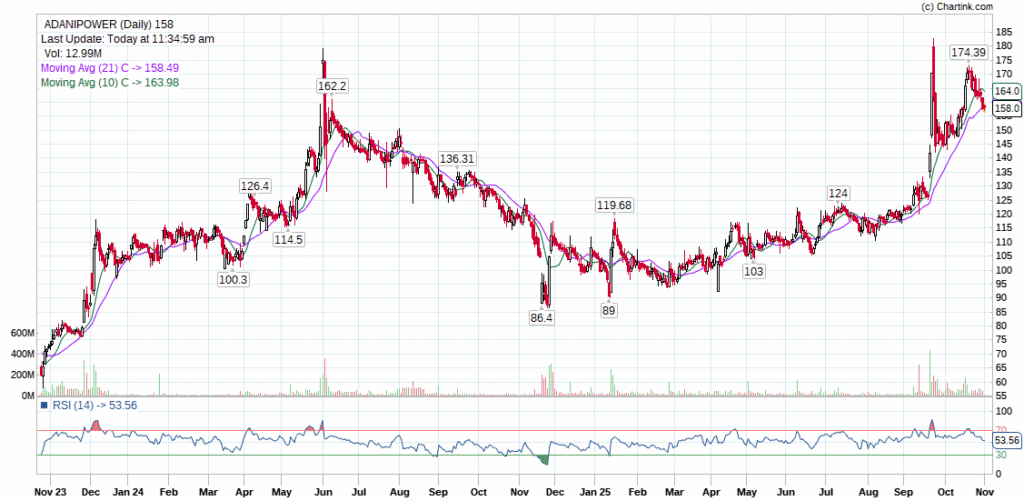The image size is (1024, 501).
Task: Click the Nov 23 date axis label
Action: click(50, 490)
